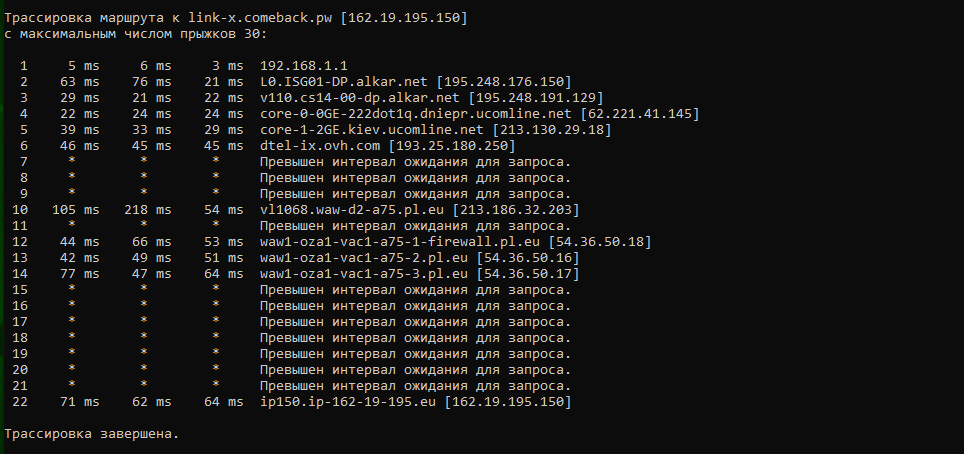
Task: Click hostname v110.cs14-00-dp.alkar.net
Action: 360,98
